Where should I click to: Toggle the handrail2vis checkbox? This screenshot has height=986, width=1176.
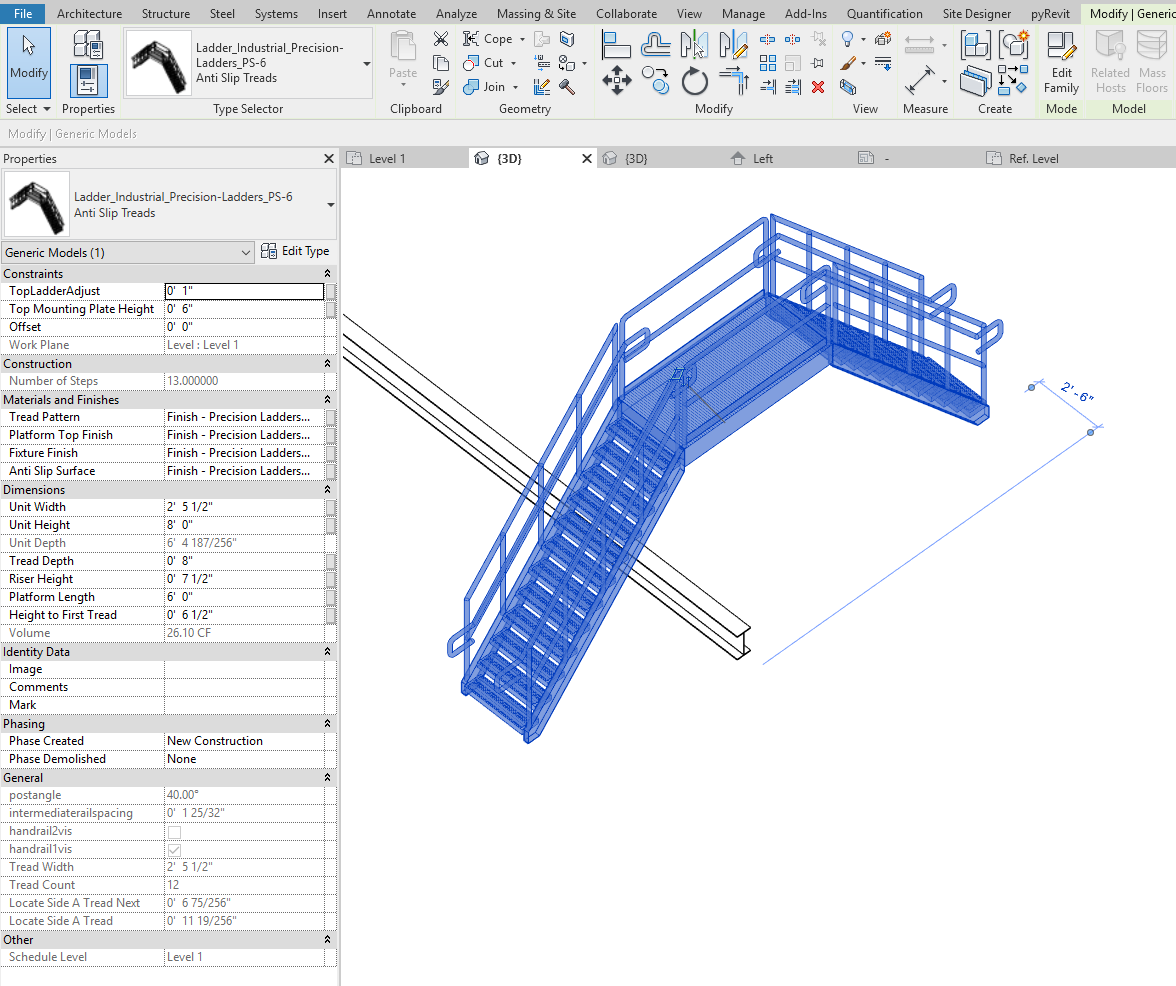[x=174, y=832]
